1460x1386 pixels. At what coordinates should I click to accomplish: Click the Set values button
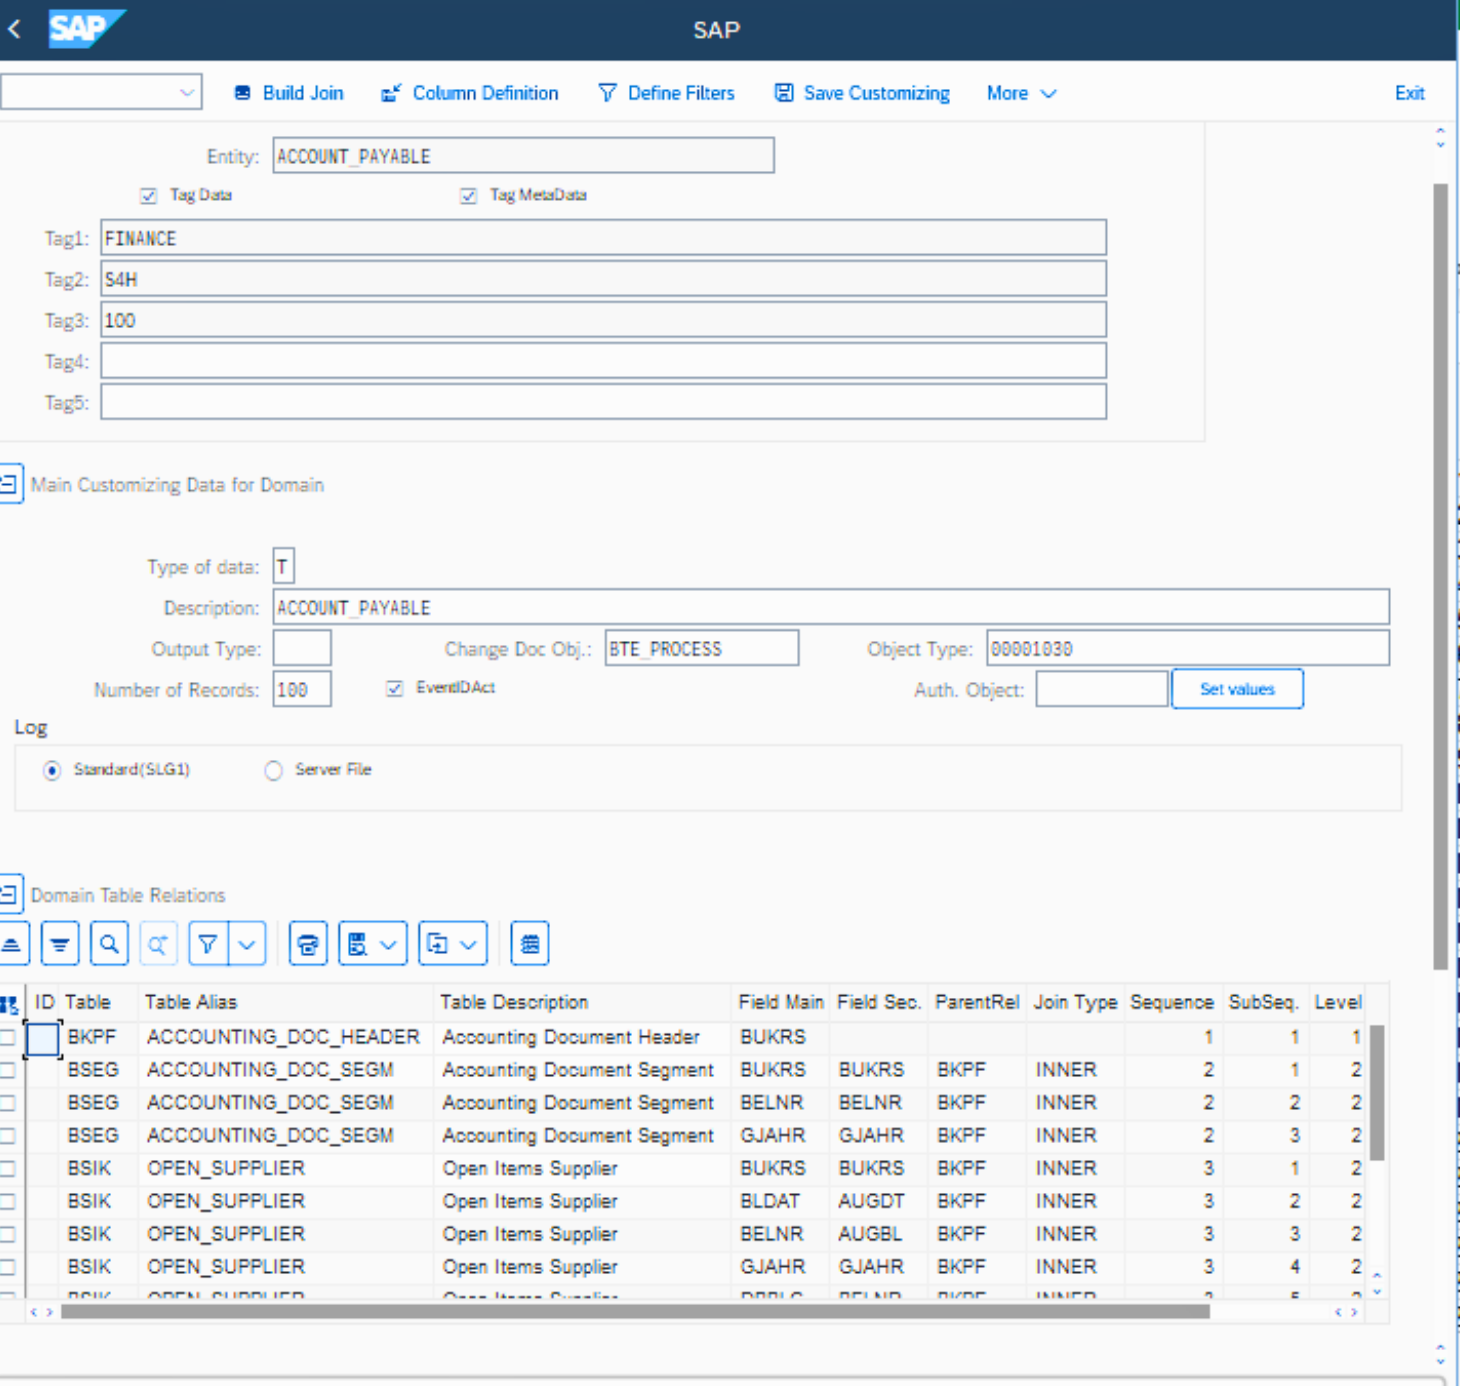tap(1236, 689)
